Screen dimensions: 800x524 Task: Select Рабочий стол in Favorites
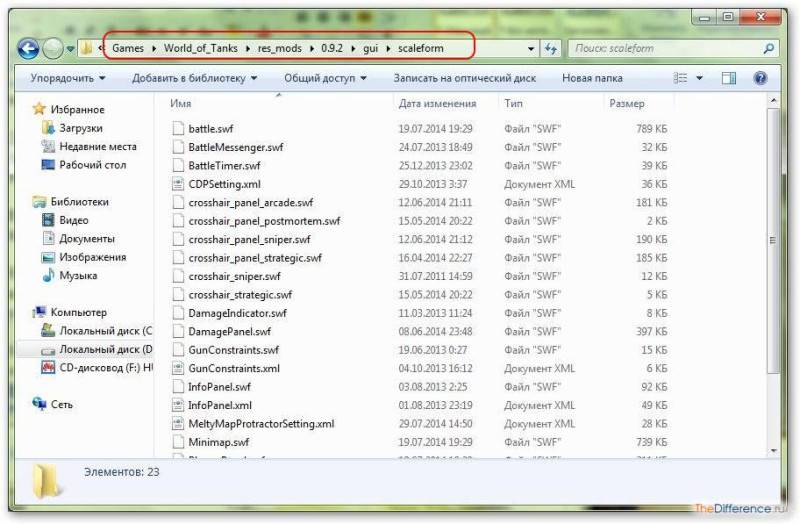92,165
